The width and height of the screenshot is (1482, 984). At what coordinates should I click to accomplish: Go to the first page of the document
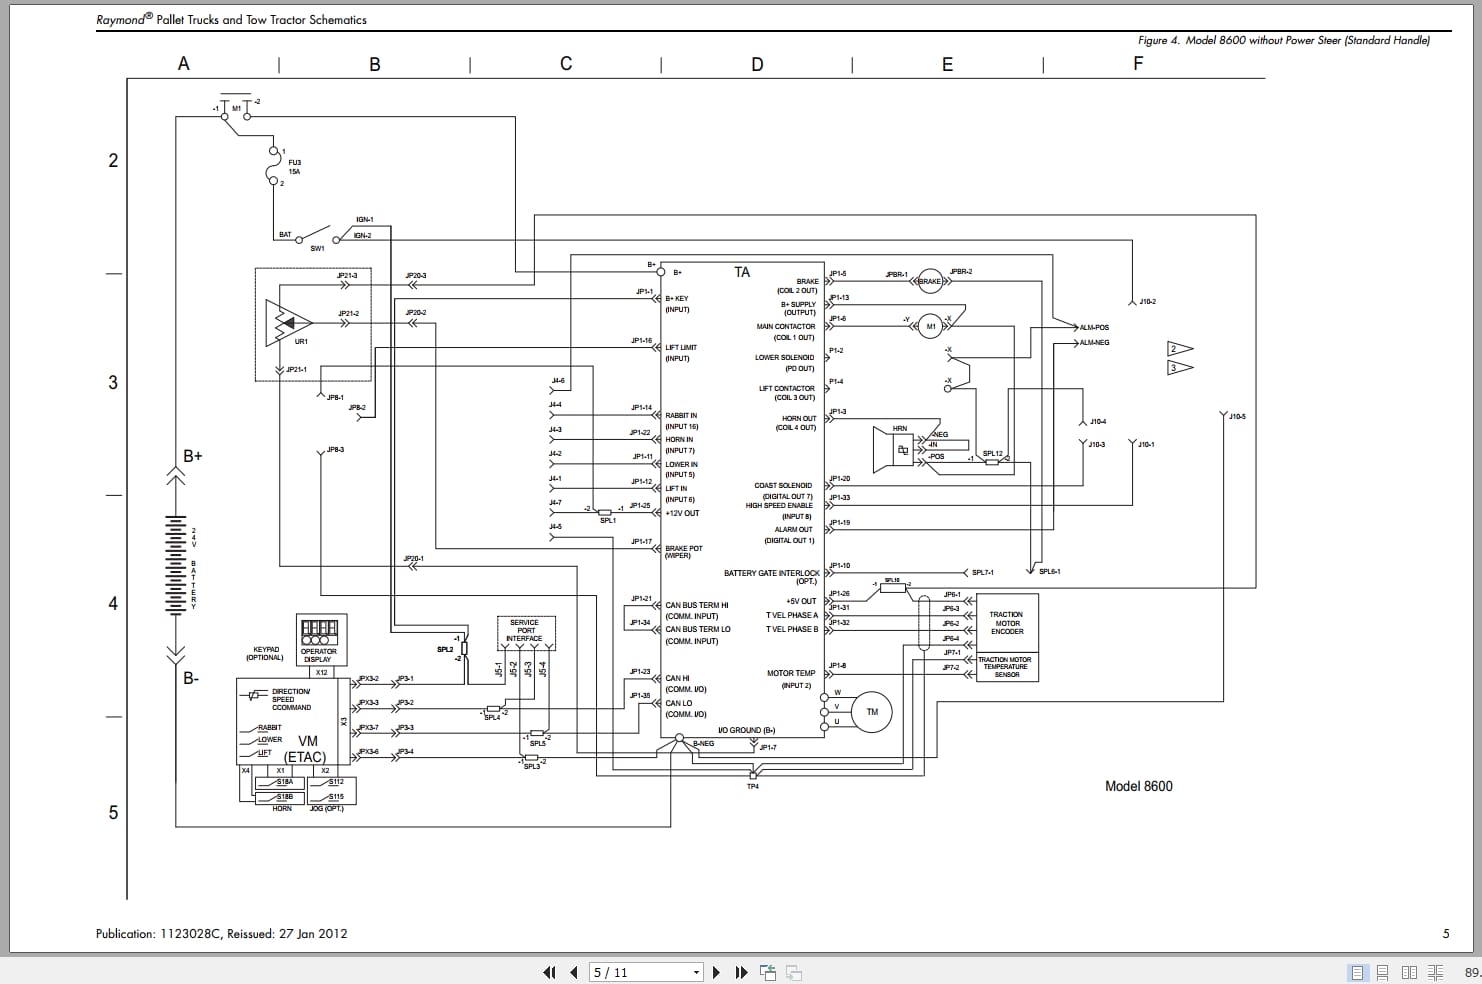(x=549, y=972)
